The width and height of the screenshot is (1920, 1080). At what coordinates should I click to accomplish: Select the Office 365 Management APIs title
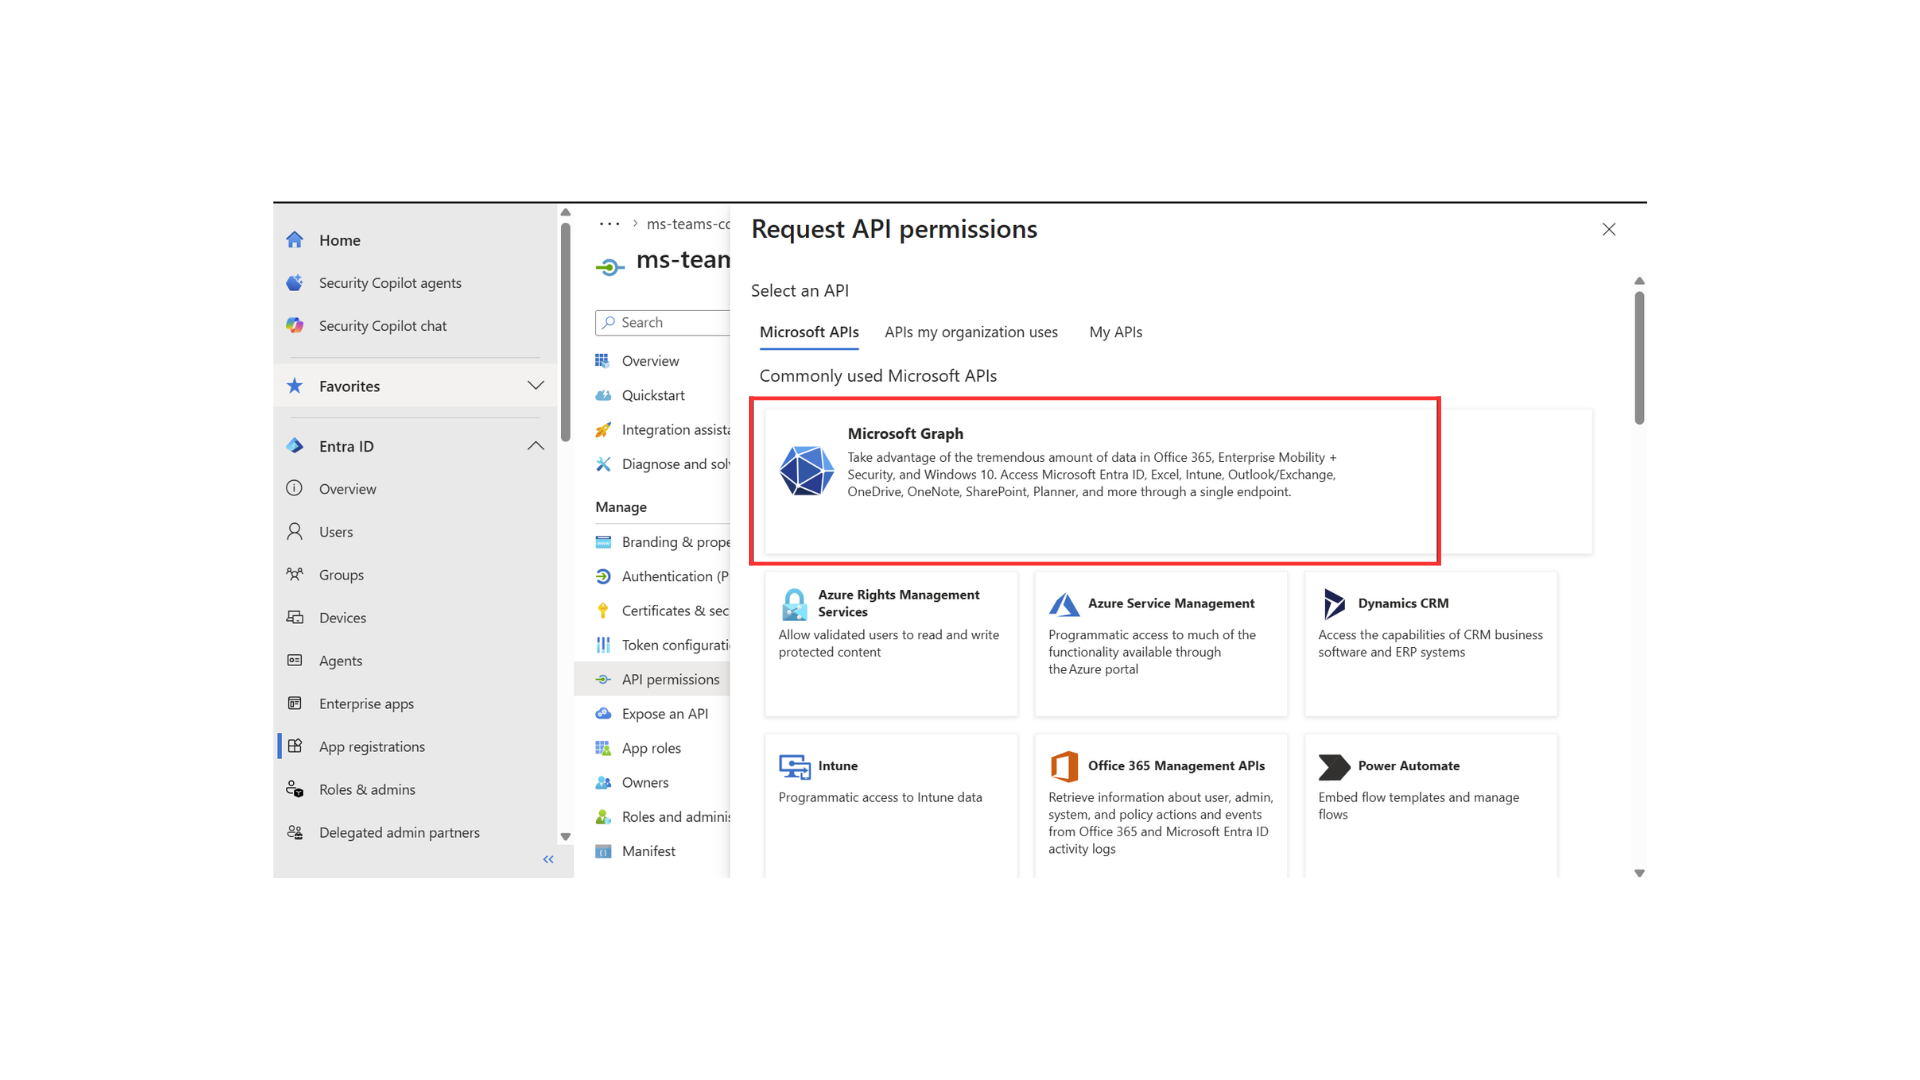click(1176, 766)
